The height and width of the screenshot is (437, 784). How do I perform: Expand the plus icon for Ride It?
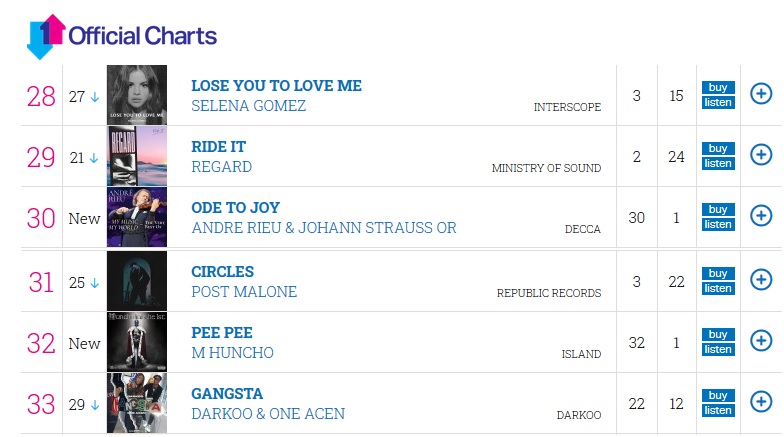760,155
